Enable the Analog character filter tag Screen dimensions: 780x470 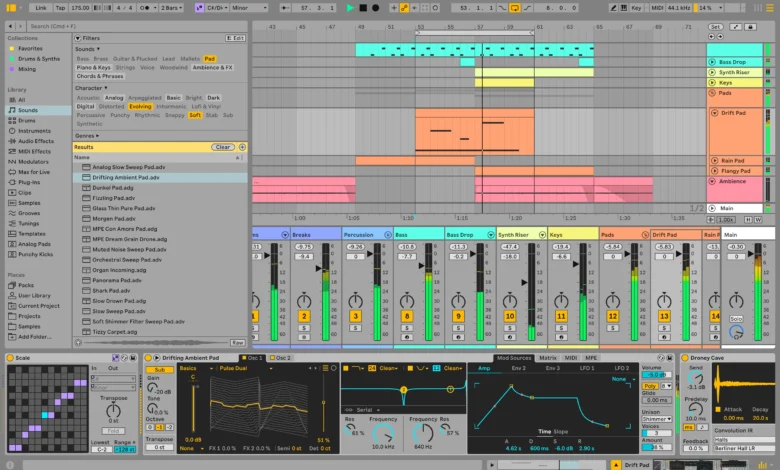pyautogui.click(x=115, y=97)
